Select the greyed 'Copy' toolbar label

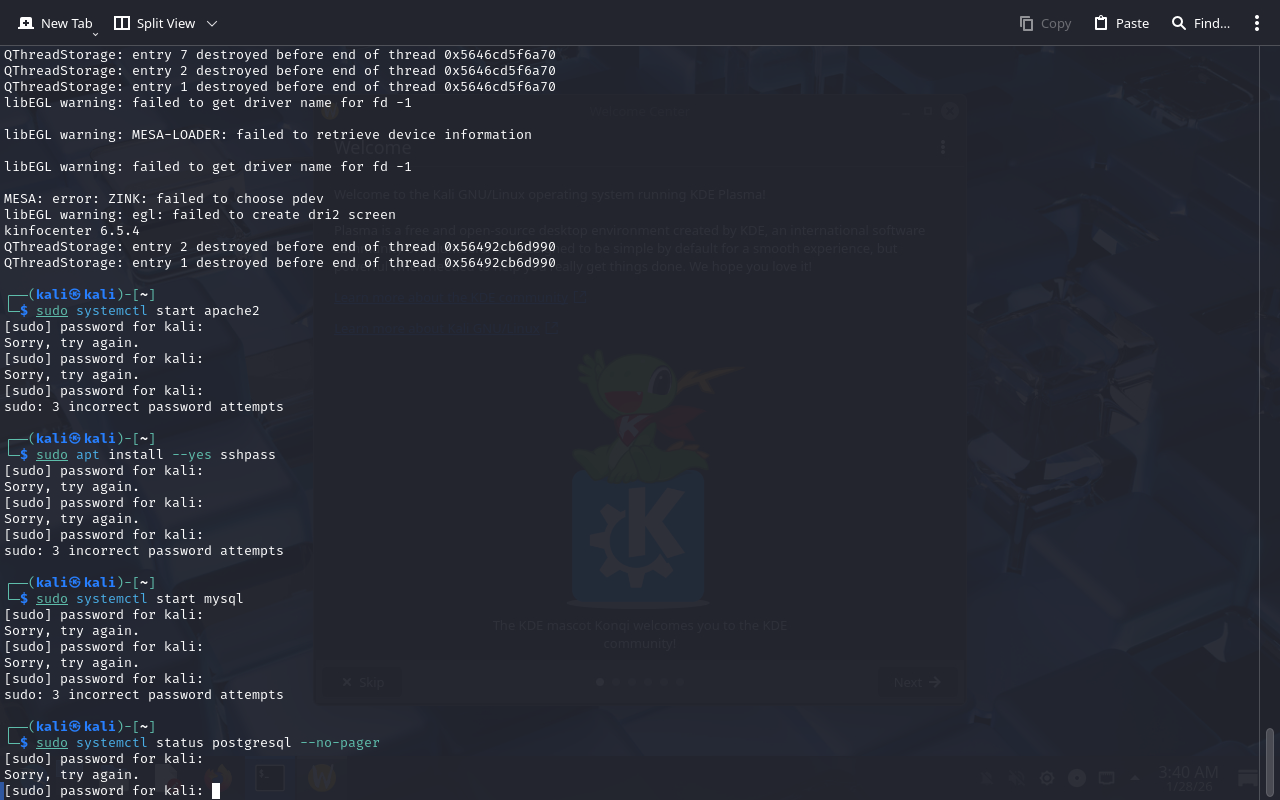click(x=1055, y=23)
